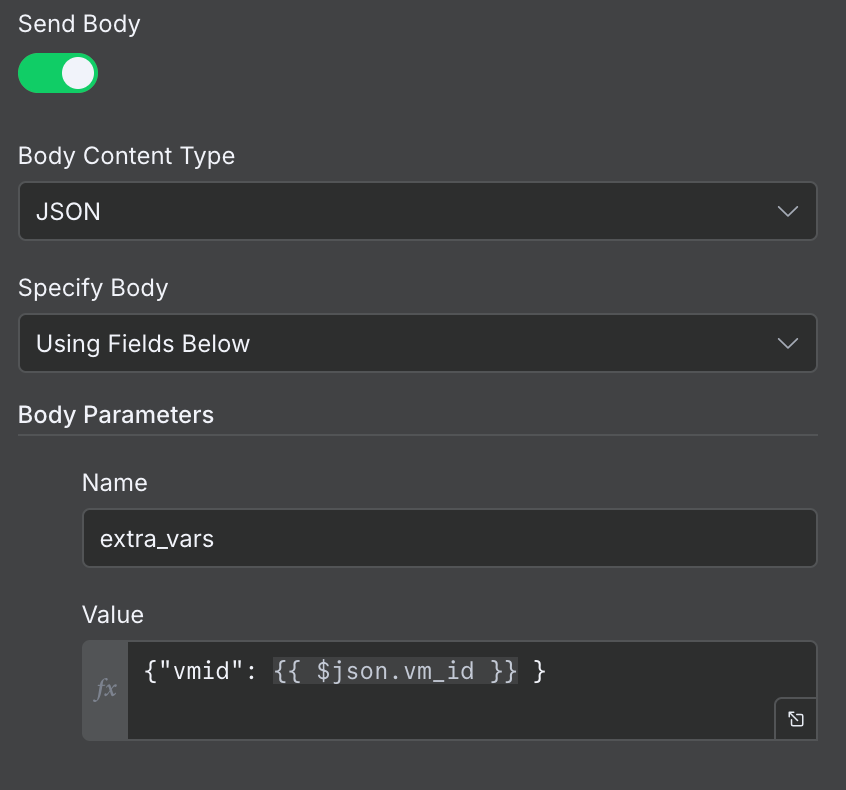Click the Body Parameters section heading
The height and width of the screenshot is (790, 846).
[116, 415]
